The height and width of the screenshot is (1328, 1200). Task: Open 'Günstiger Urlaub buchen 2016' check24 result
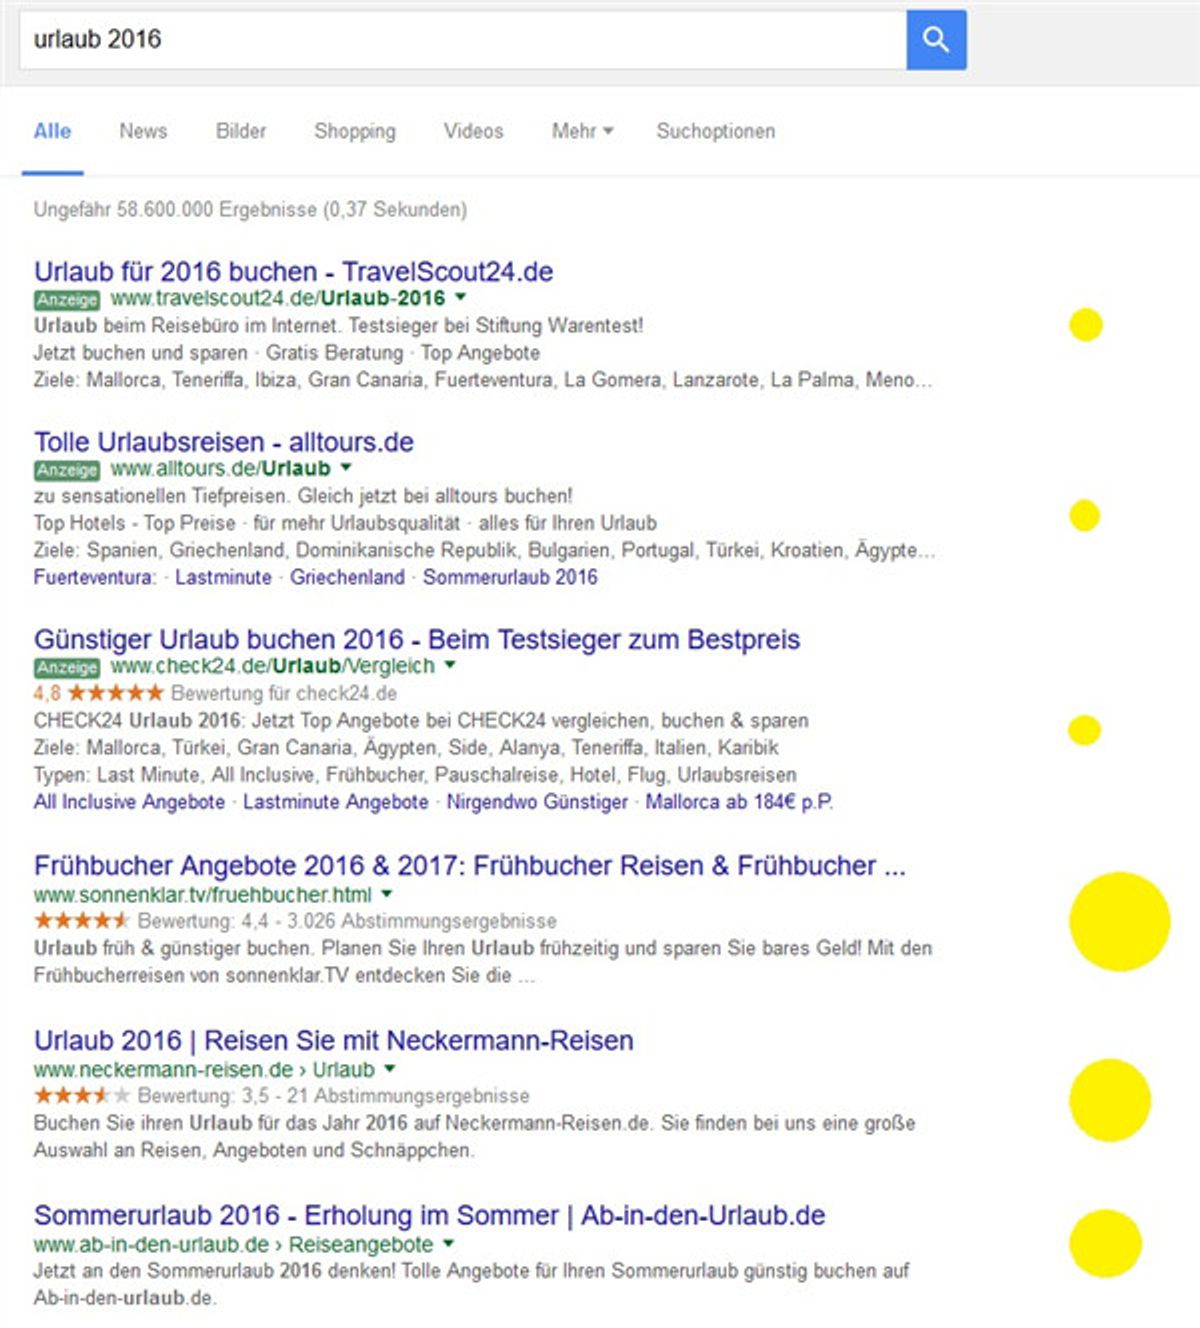(417, 639)
